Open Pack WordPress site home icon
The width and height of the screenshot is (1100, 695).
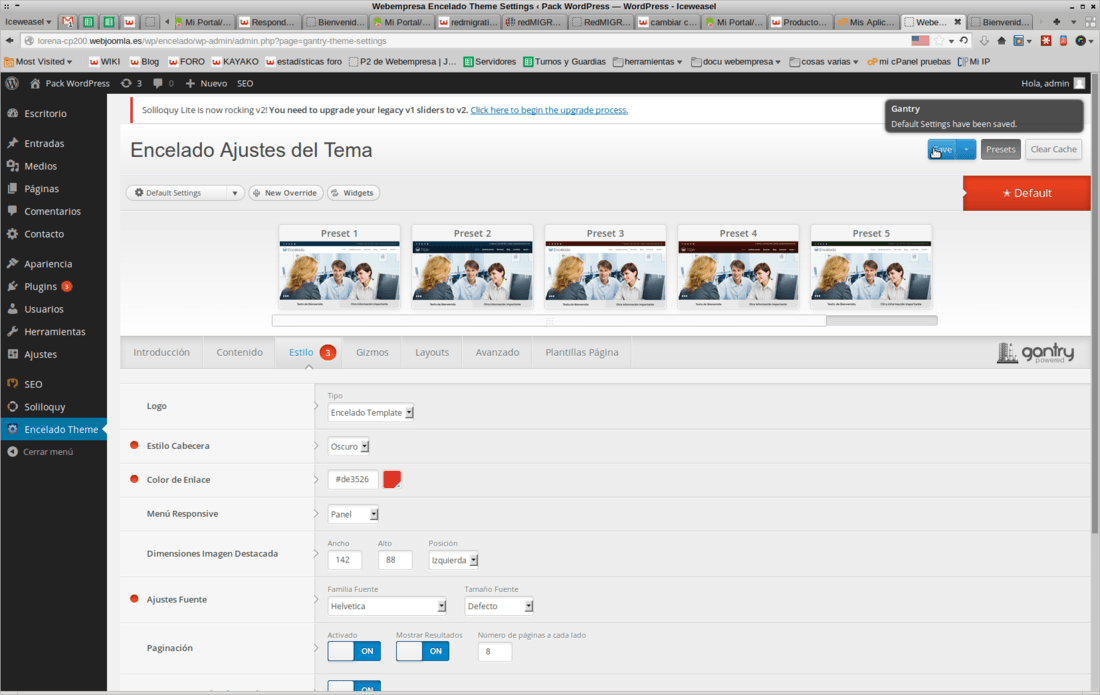pos(35,83)
